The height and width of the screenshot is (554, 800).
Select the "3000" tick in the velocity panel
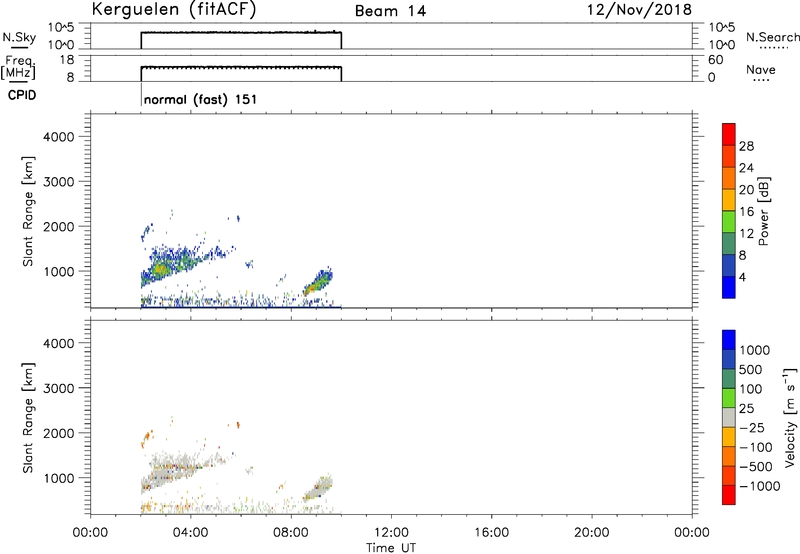(59, 388)
